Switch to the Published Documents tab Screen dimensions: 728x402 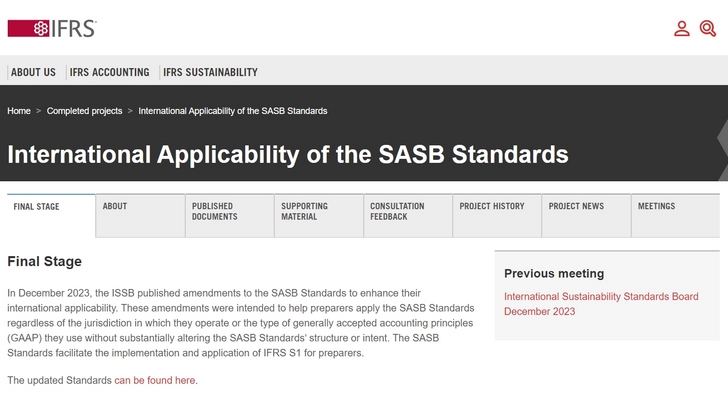click(x=214, y=211)
